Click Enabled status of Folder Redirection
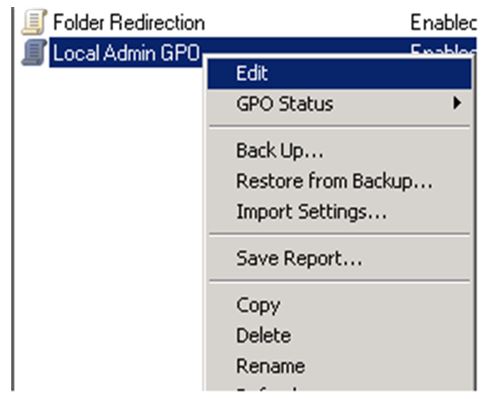 pos(443,23)
